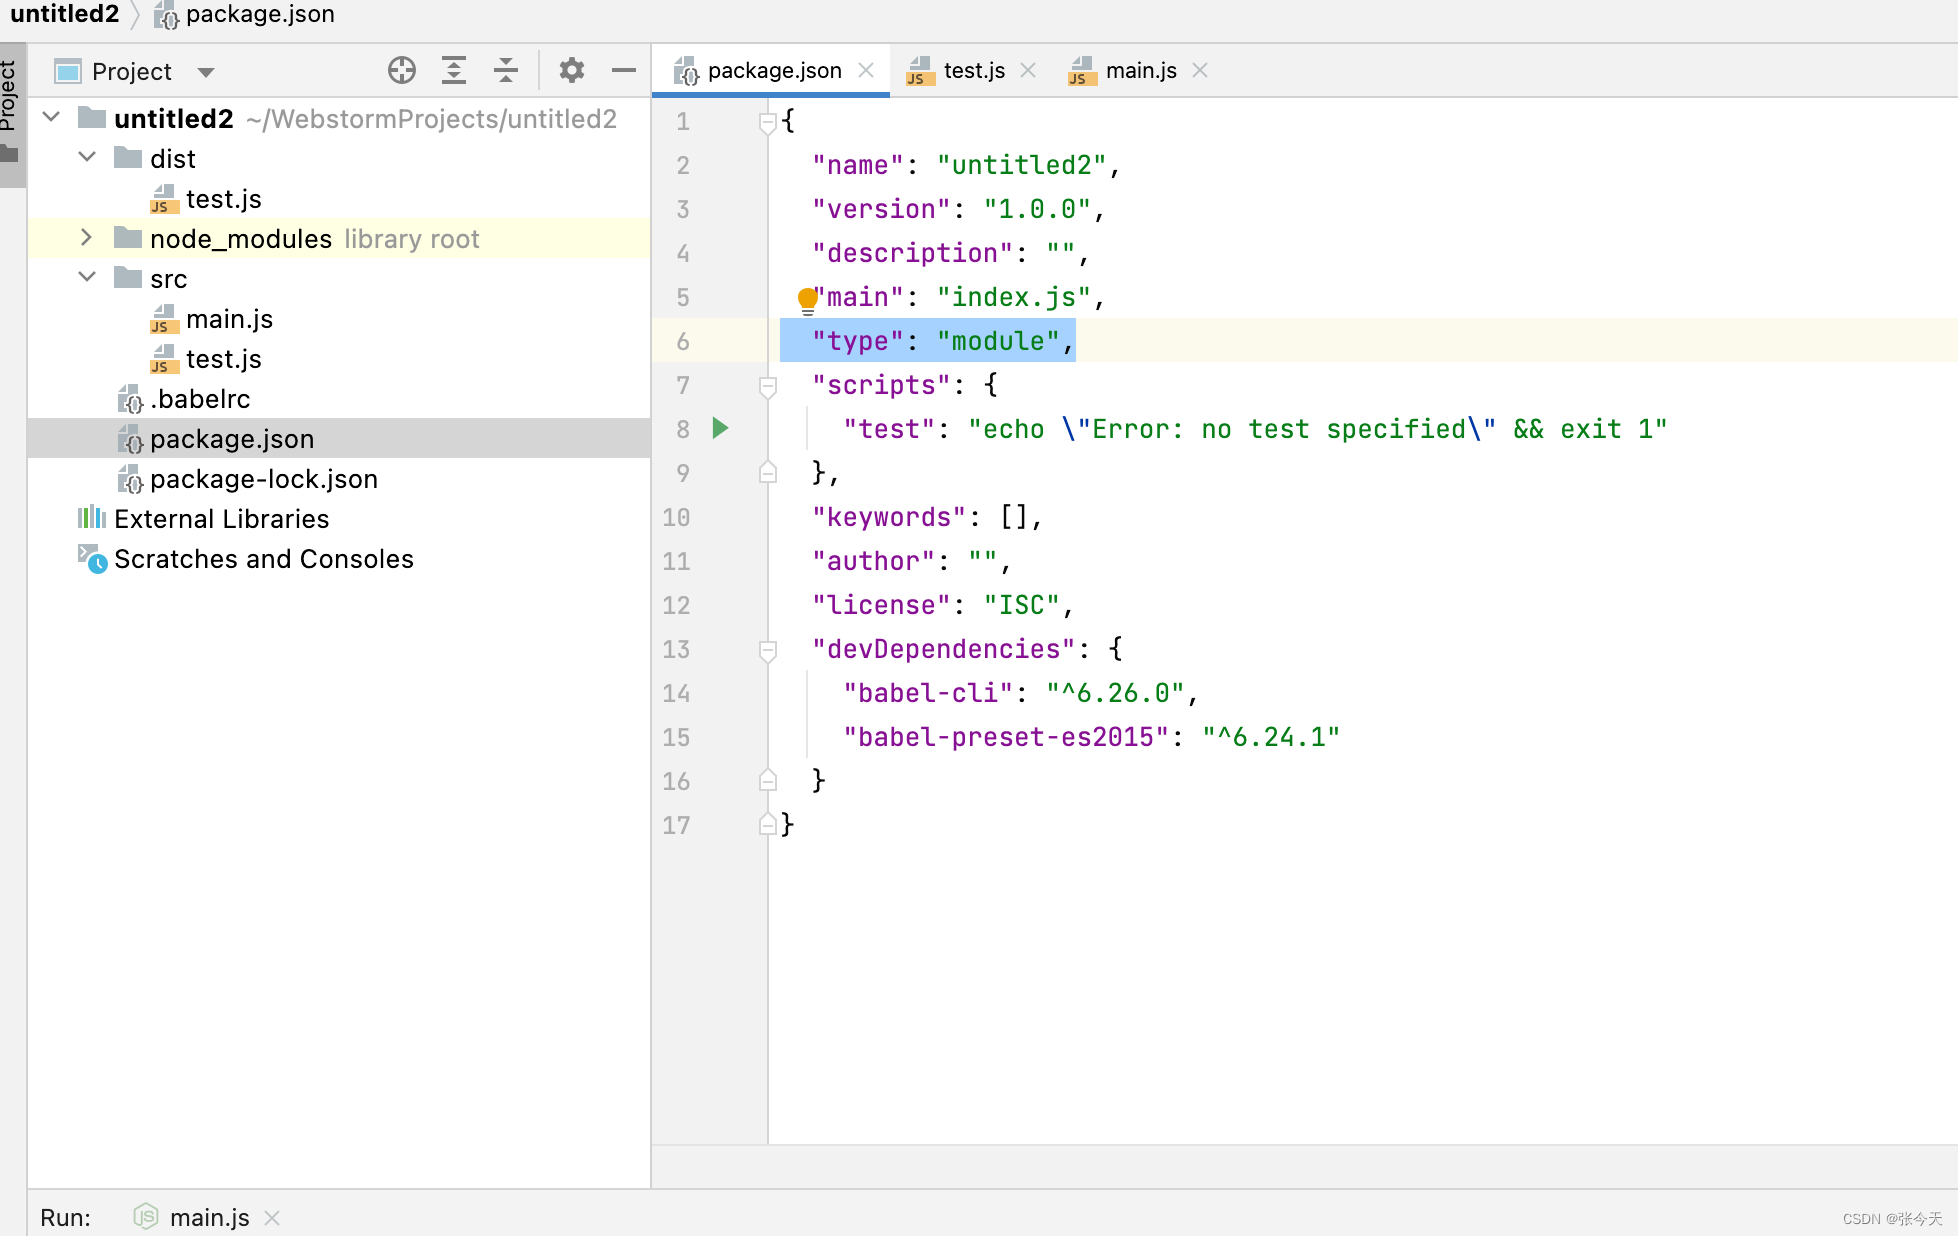Fold the root object on line 1
1958x1236 pixels.
click(x=768, y=122)
